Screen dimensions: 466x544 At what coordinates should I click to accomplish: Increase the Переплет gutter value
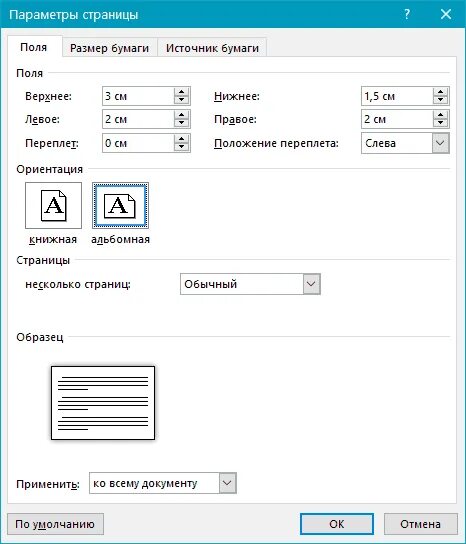click(181, 139)
